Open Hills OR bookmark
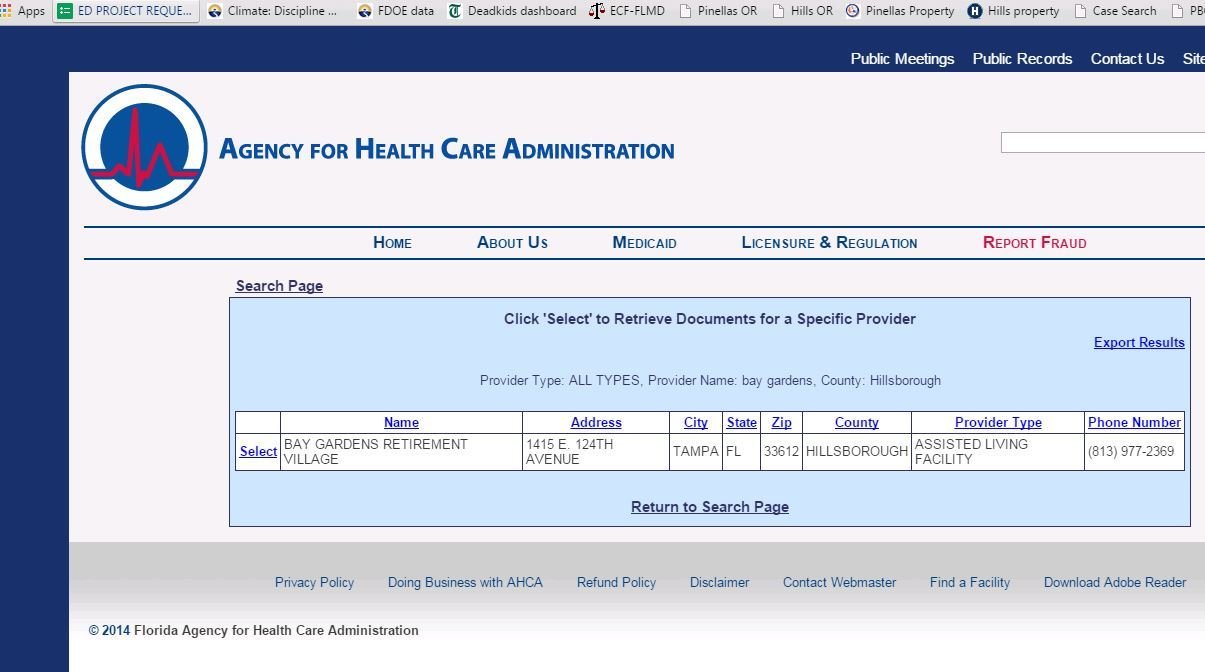 (x=802, y=11)
